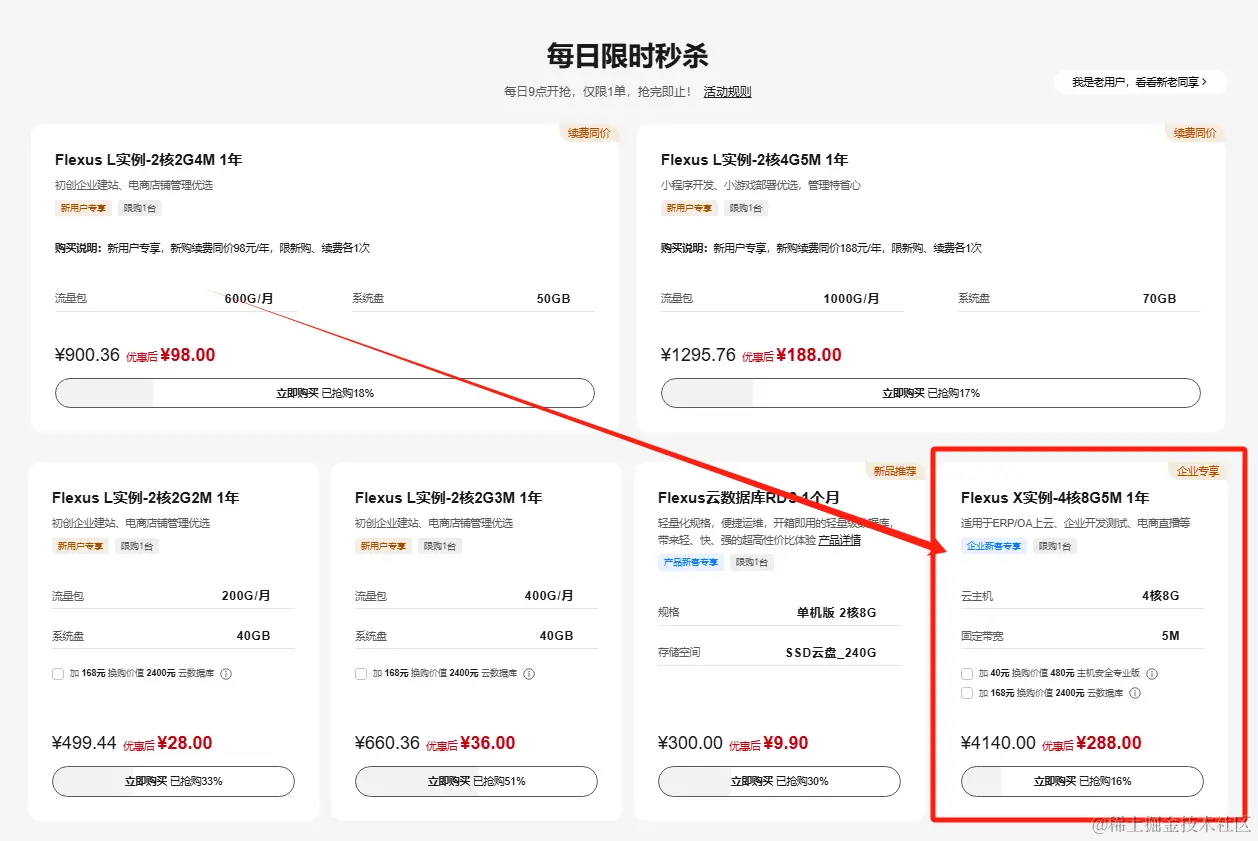Click 70GB system disk value

click(1160, 299)
